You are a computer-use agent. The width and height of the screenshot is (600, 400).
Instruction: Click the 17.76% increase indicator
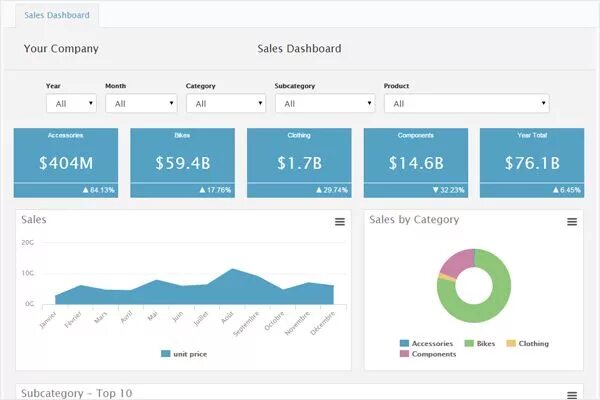click(215, 190)
